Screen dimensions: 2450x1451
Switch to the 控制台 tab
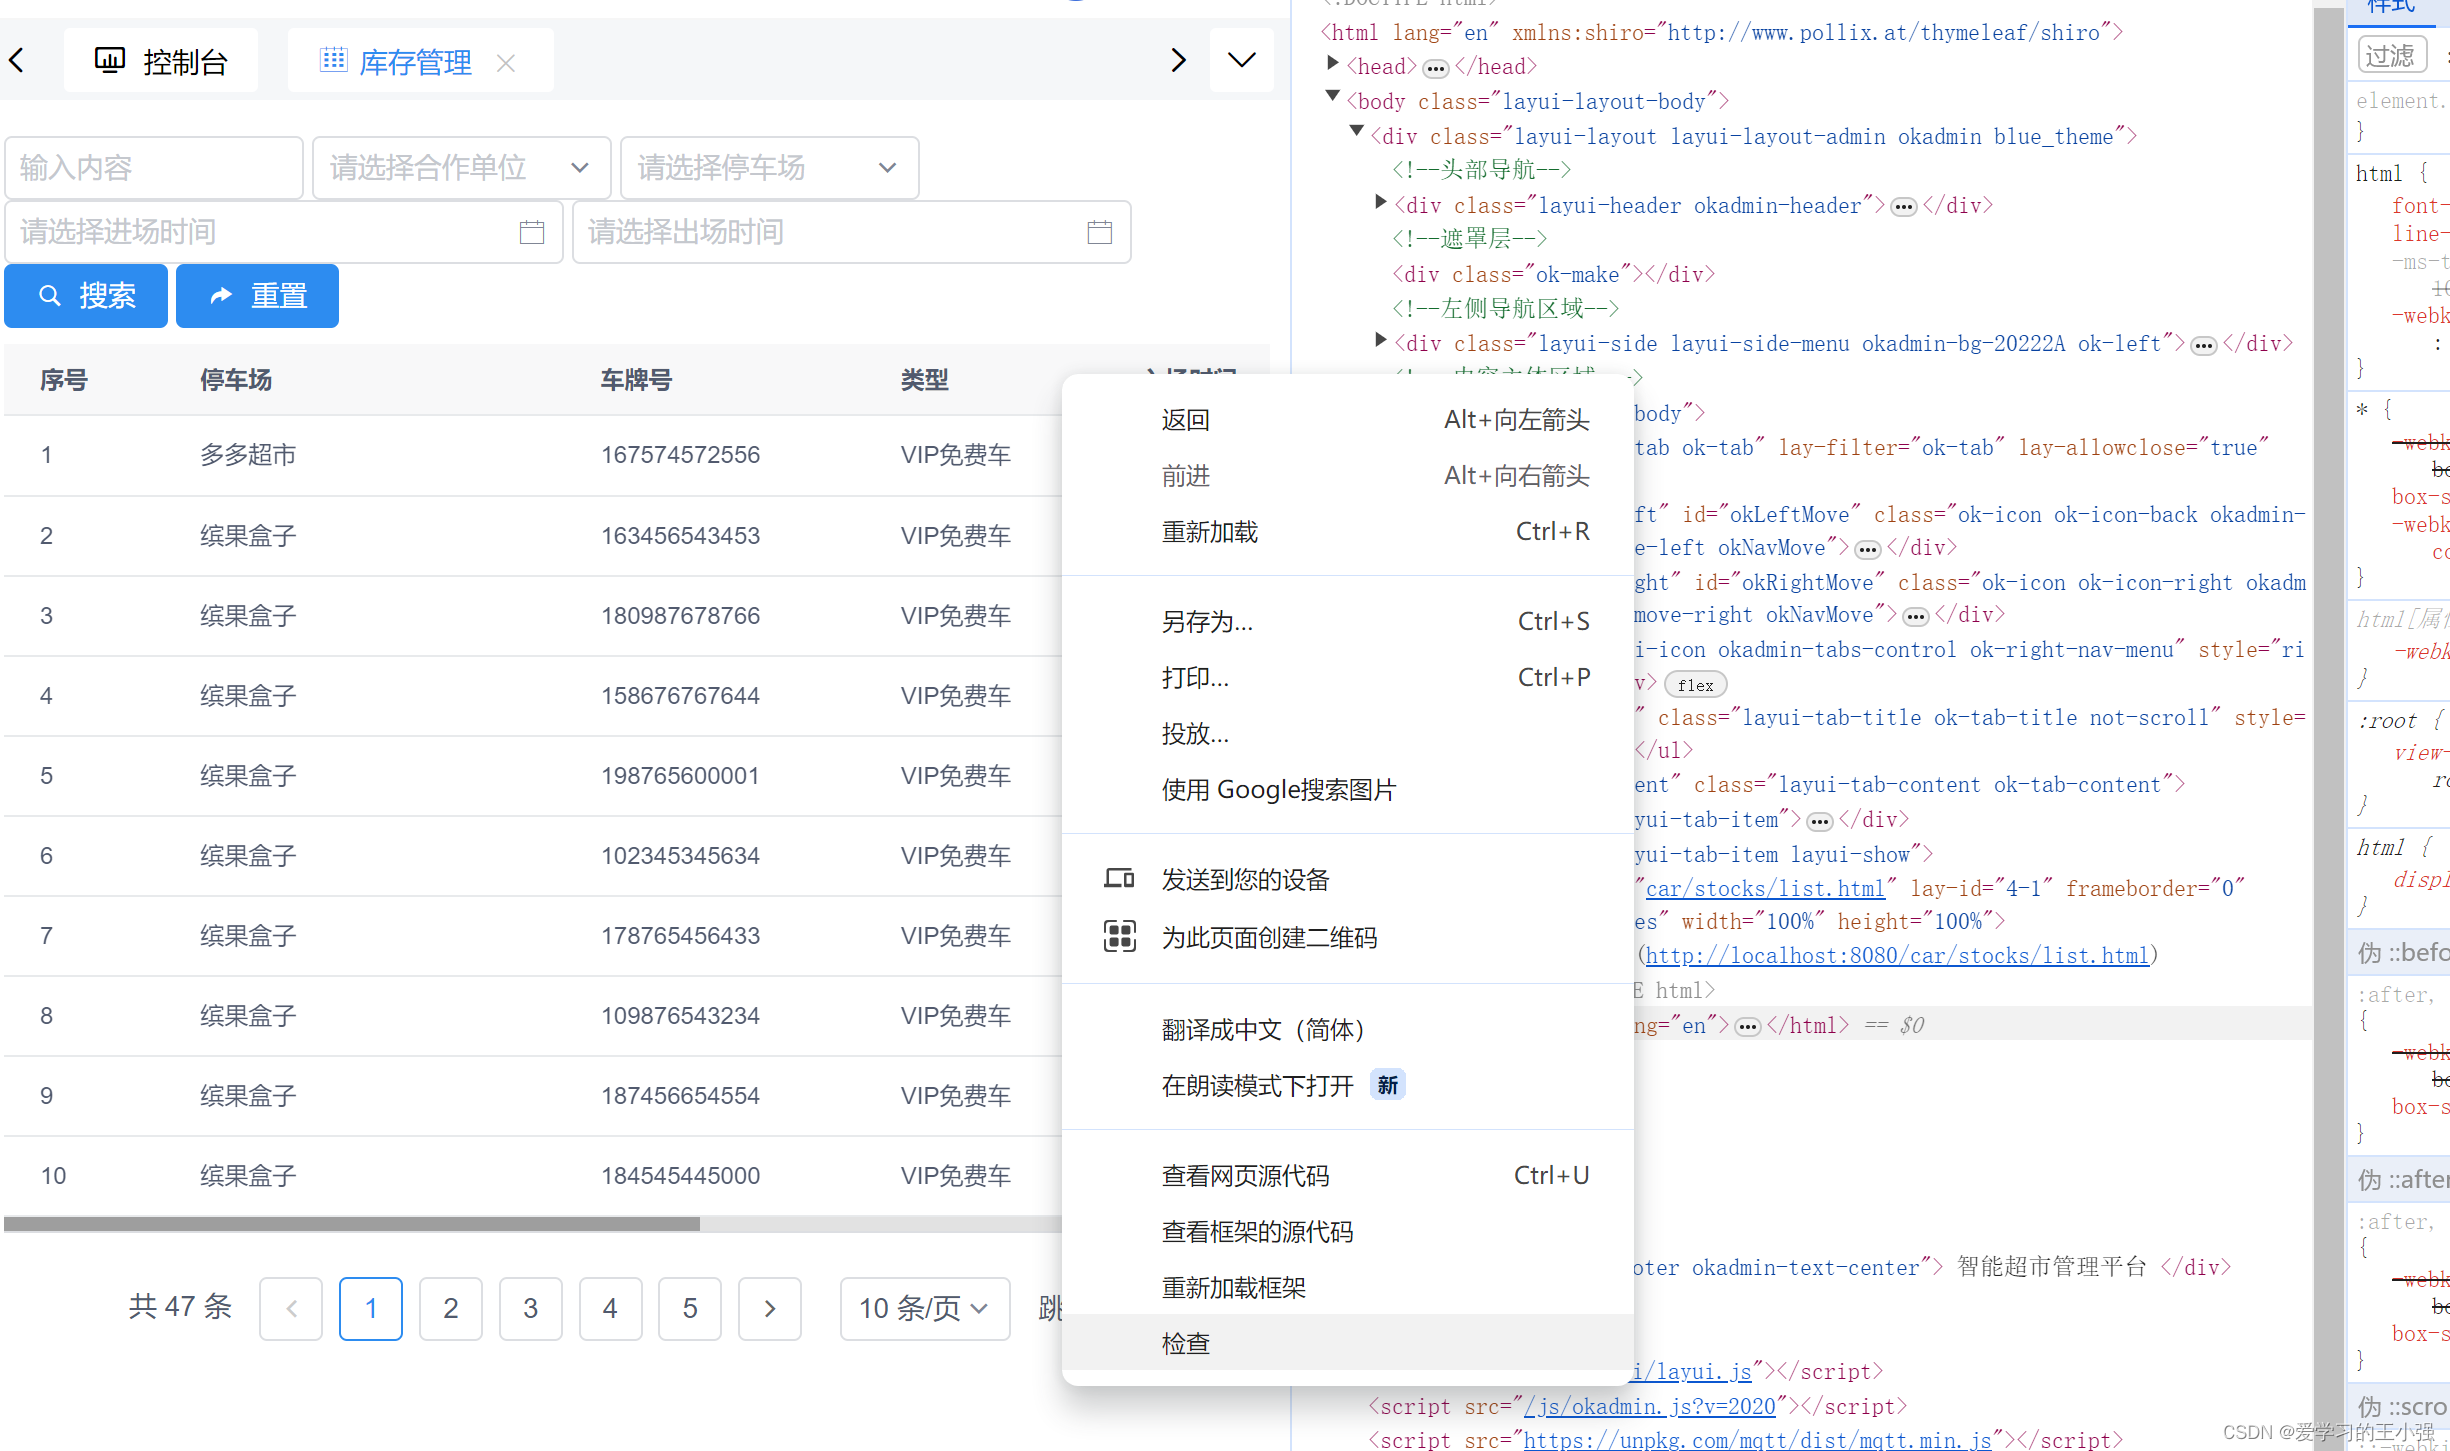161,61
